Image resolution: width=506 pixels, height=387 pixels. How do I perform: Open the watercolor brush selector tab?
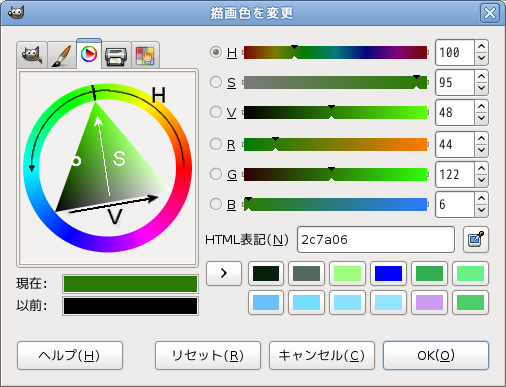point(61,55)
